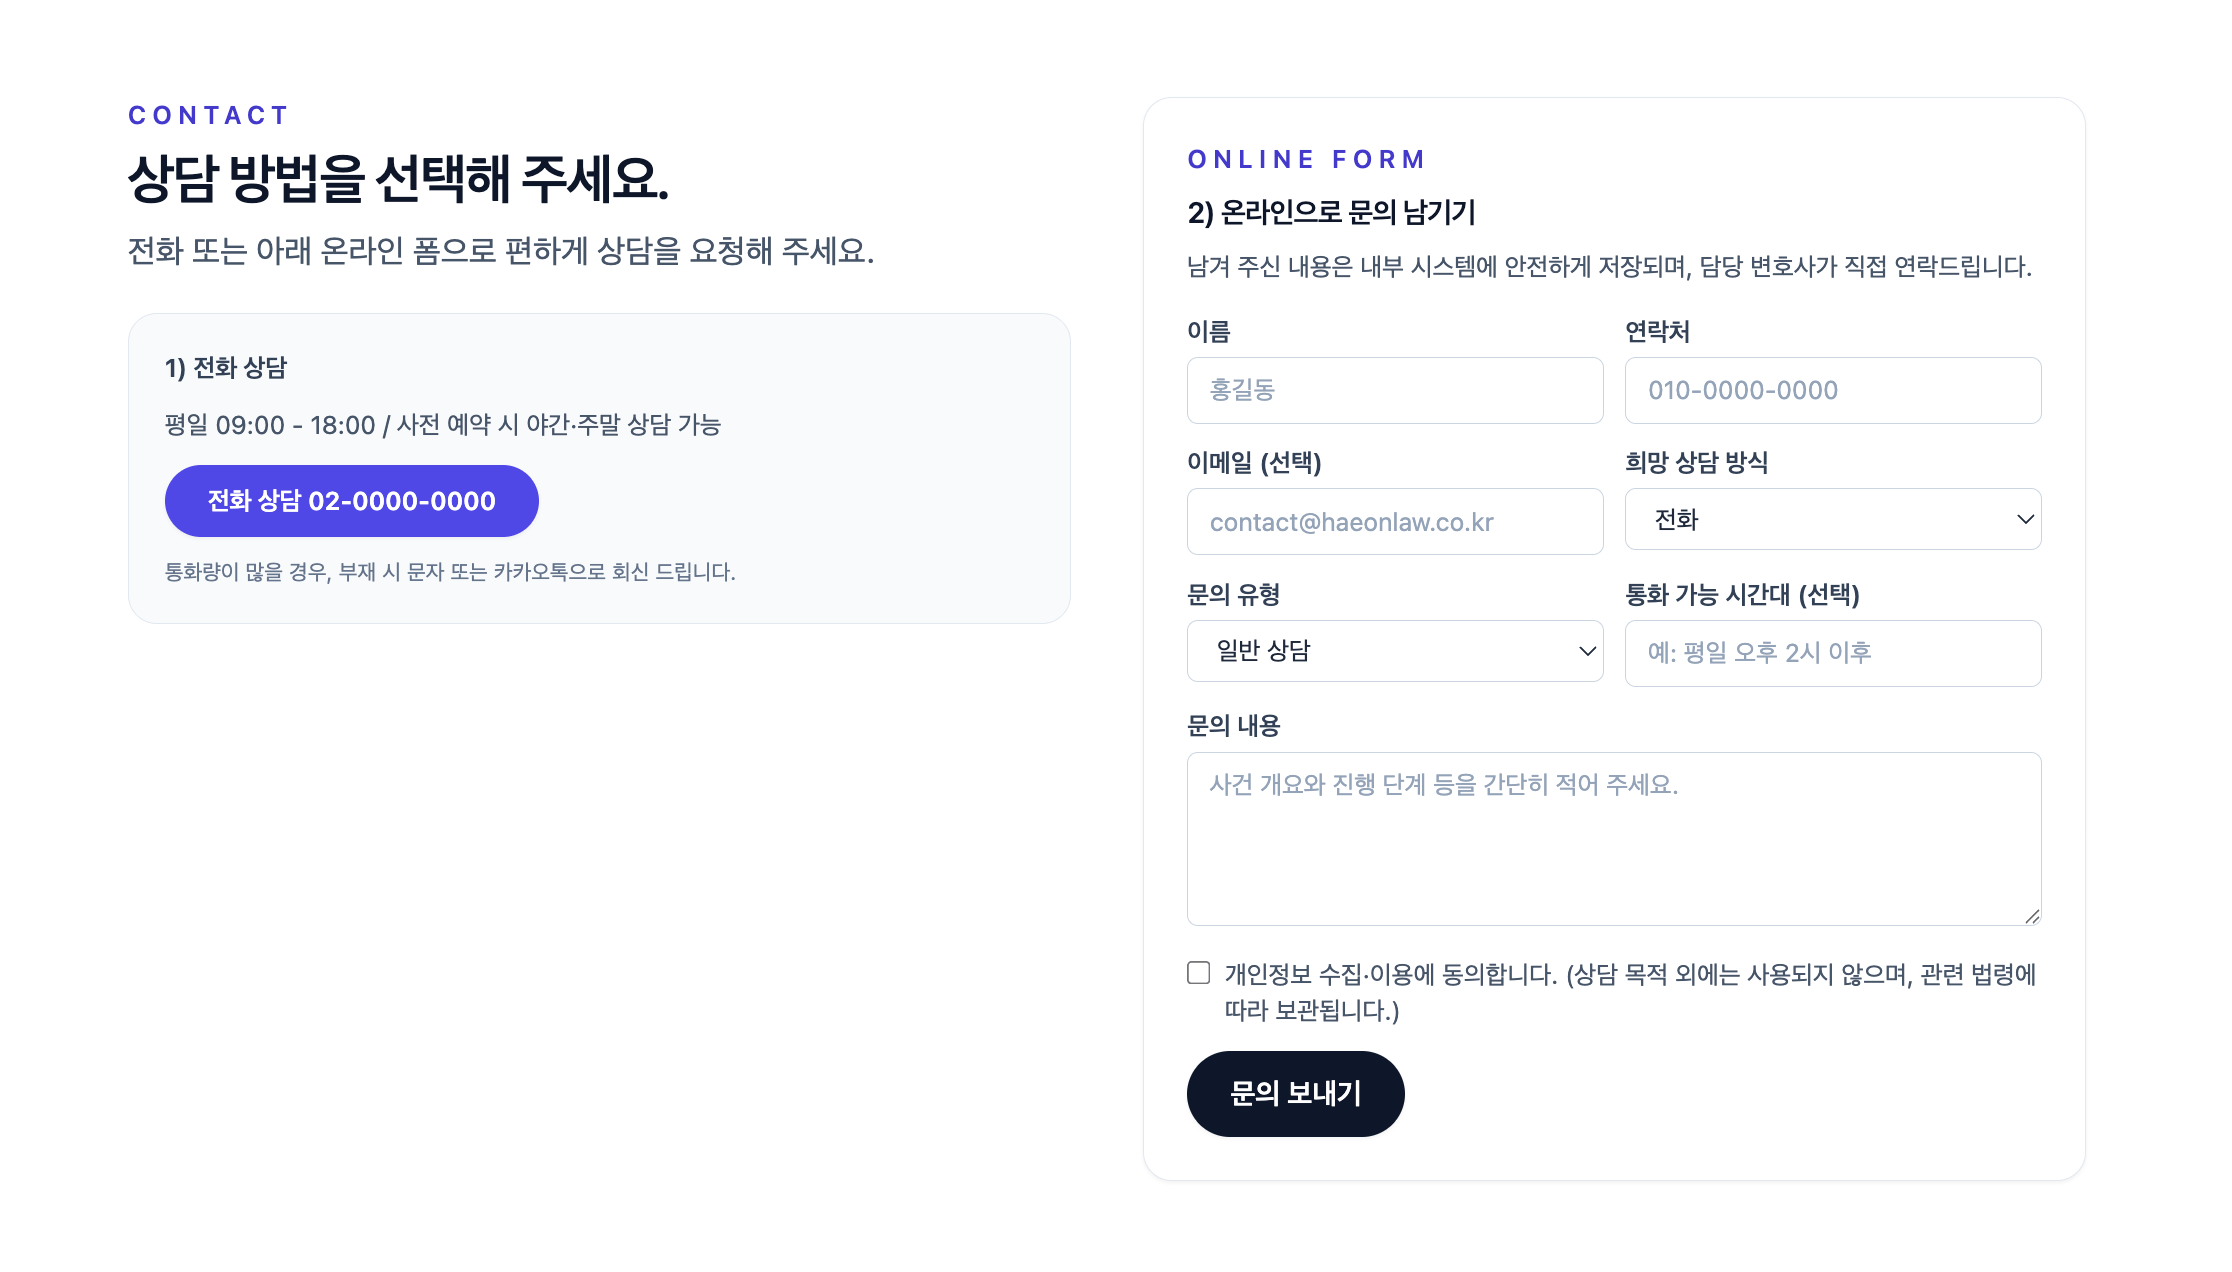This screenshot has width=2232, height=1272.
Task: Check the 개인정보 수집·이용 consent checkbox
Action: tap(1197, 970)
